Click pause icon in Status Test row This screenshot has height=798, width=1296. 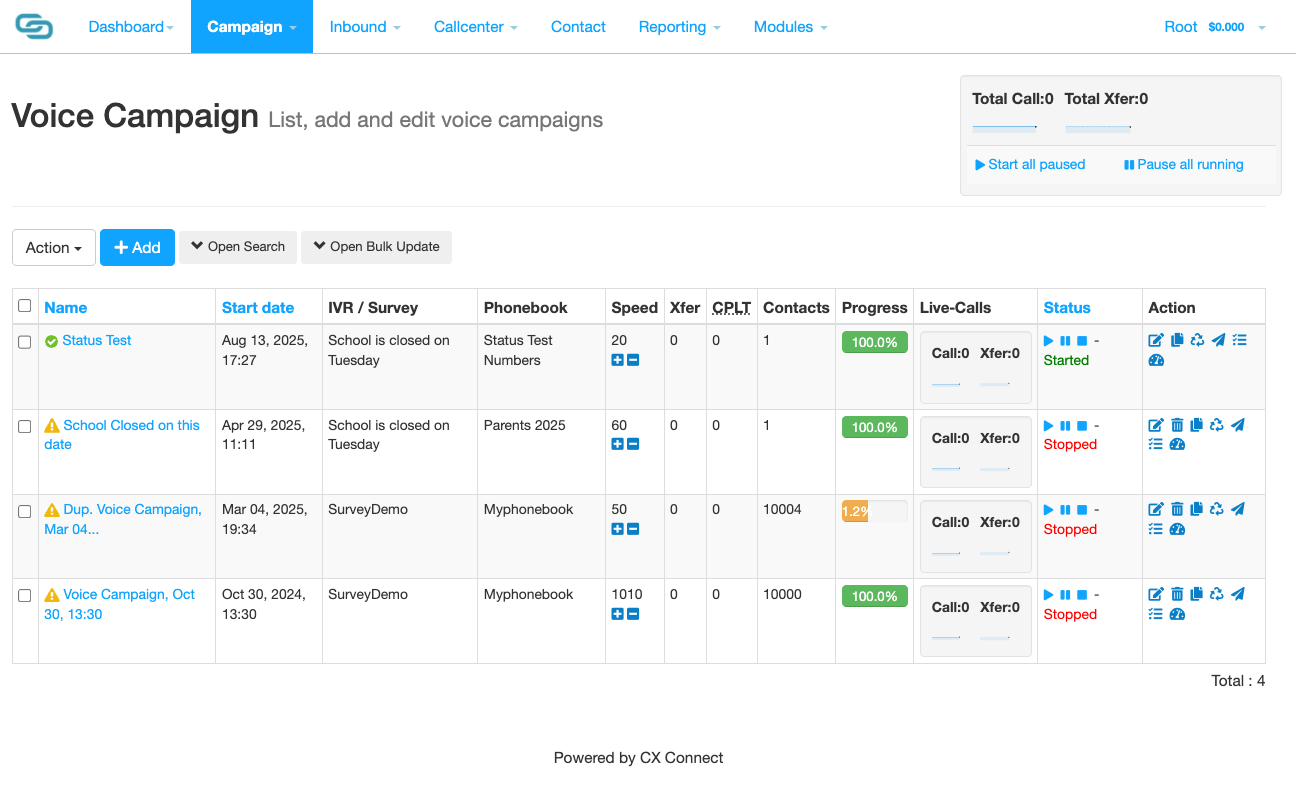click(x=1065, y=341)
